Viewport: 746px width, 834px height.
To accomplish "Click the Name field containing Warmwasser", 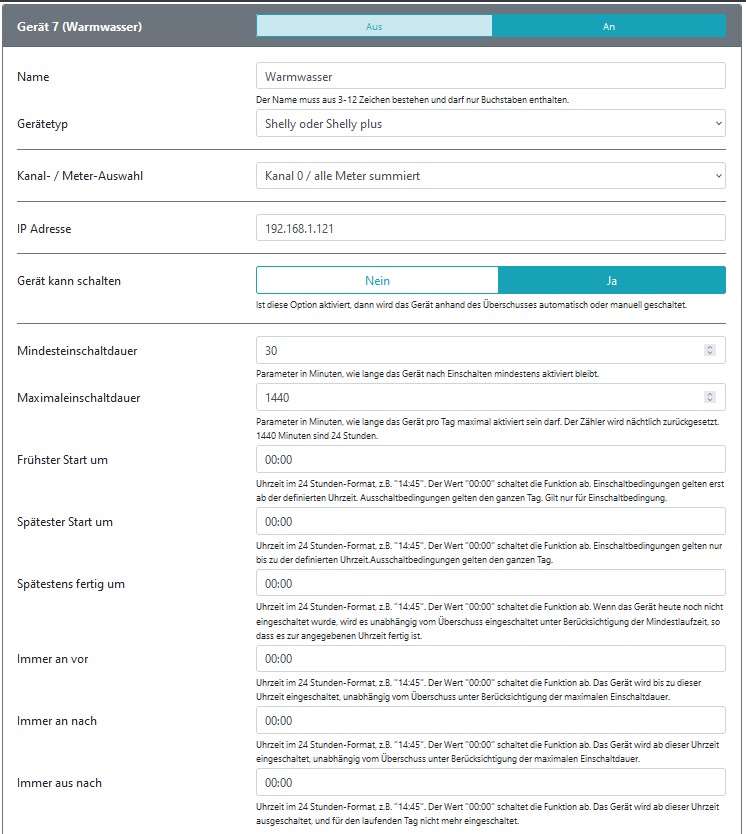I will pyautogui.click(x=490, y=76).
